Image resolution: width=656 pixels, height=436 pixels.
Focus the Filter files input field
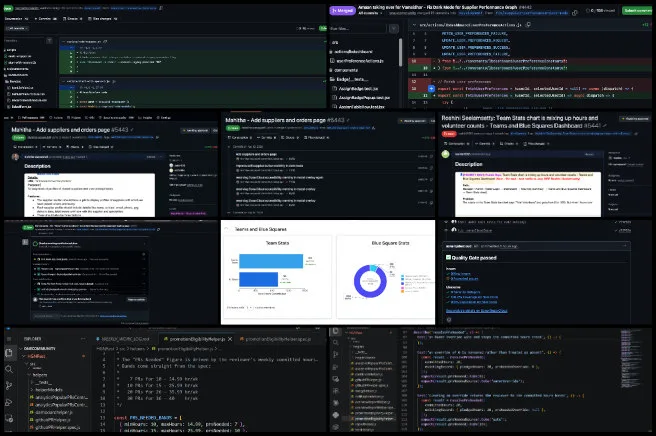click(358, 28)
